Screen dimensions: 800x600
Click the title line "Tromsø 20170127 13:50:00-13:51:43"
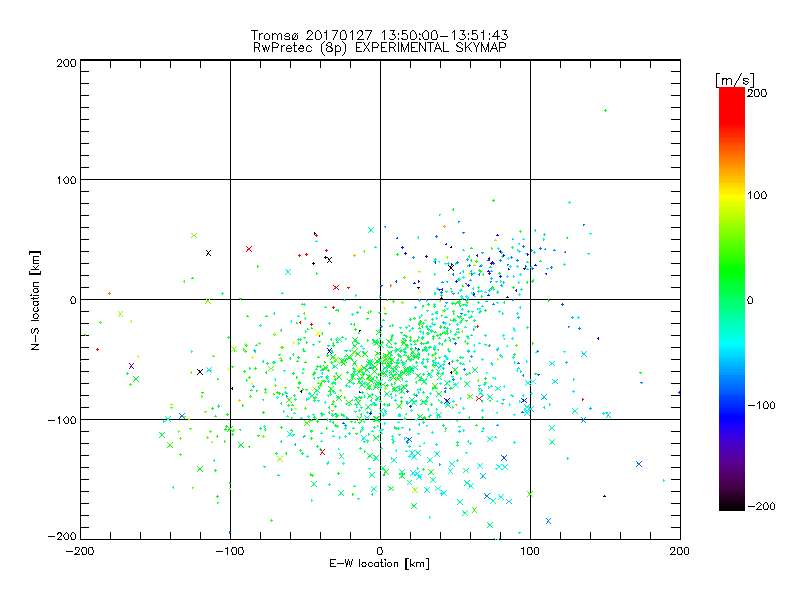(379, 35)
